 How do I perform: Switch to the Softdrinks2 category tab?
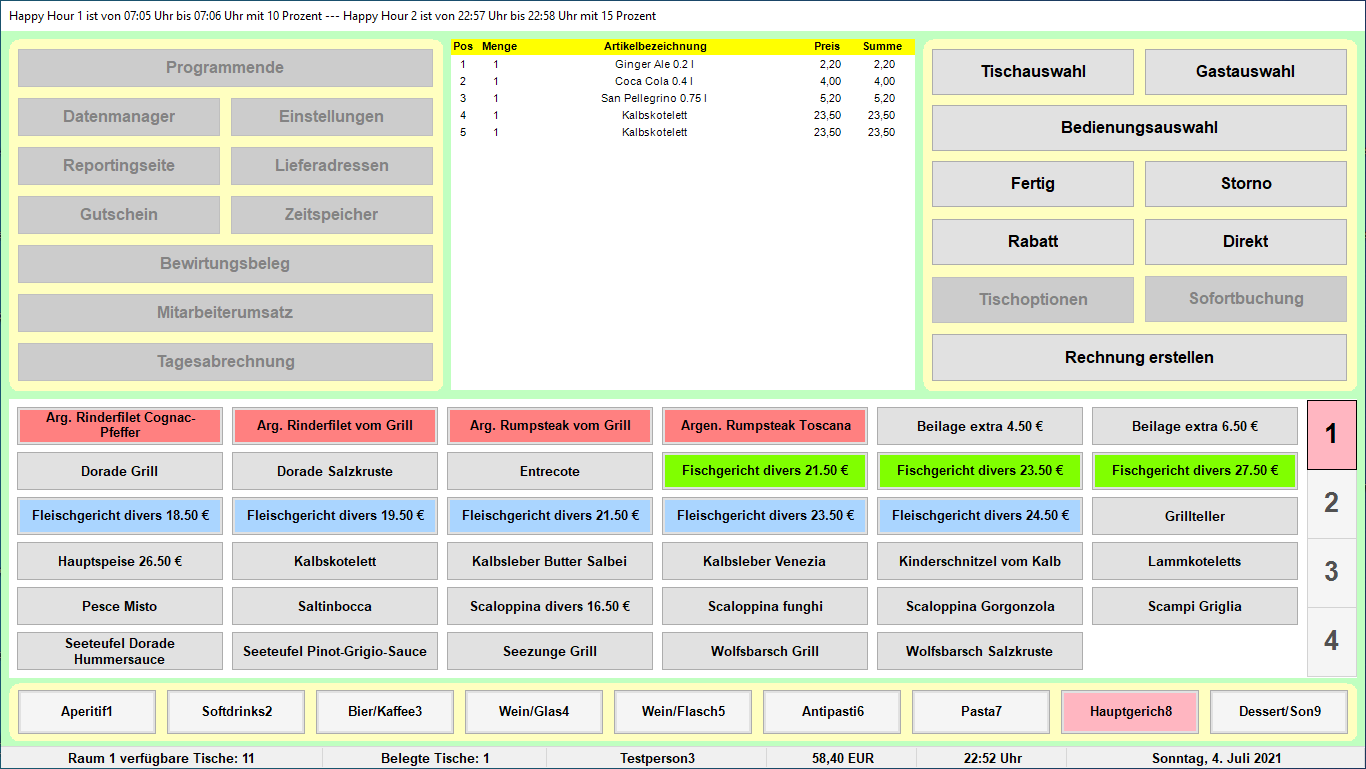(x=237, y=712)
